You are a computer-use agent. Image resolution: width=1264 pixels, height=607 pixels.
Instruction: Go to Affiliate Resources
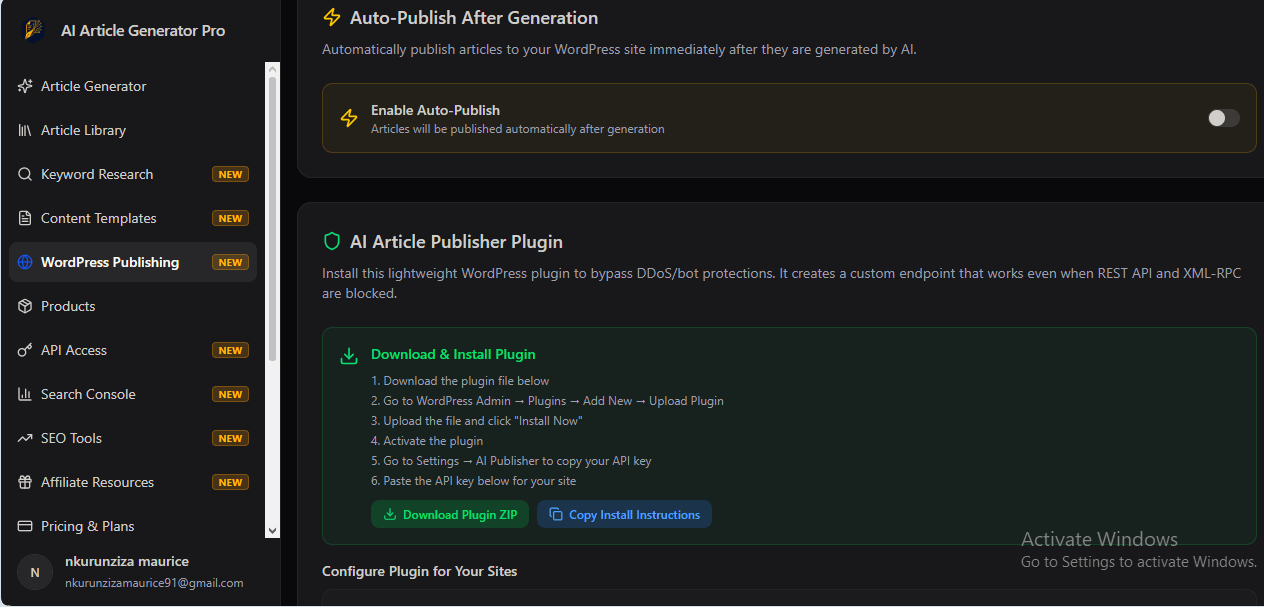133,482
